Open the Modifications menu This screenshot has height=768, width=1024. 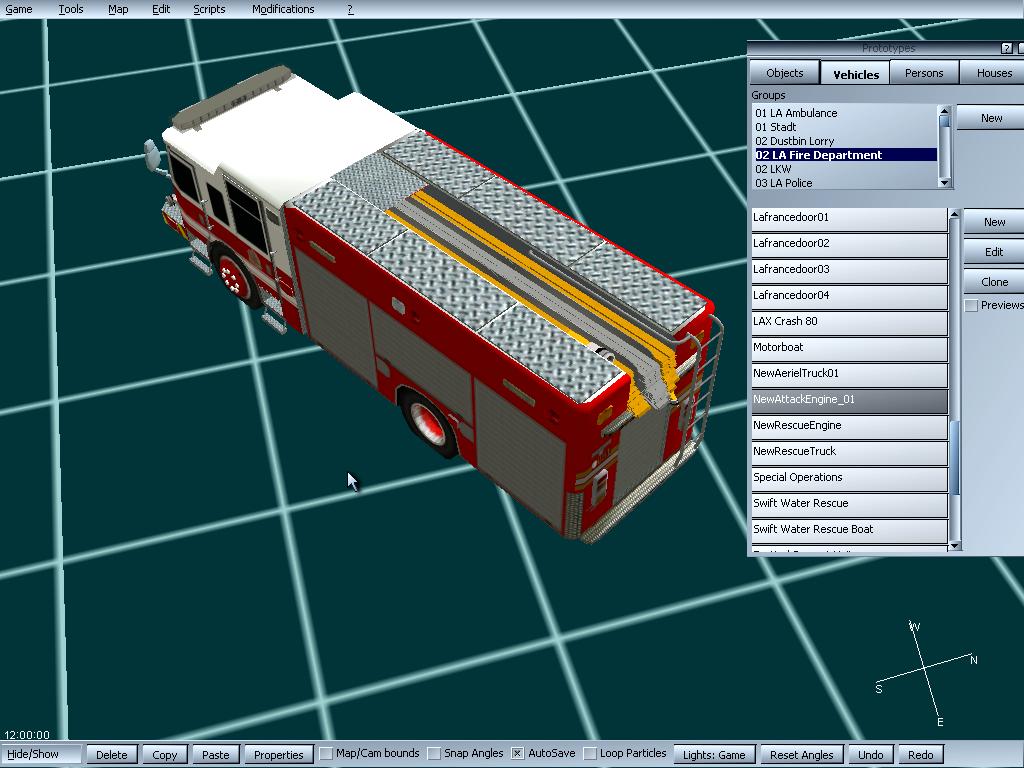pyautogui.click(x=283, y=9)
